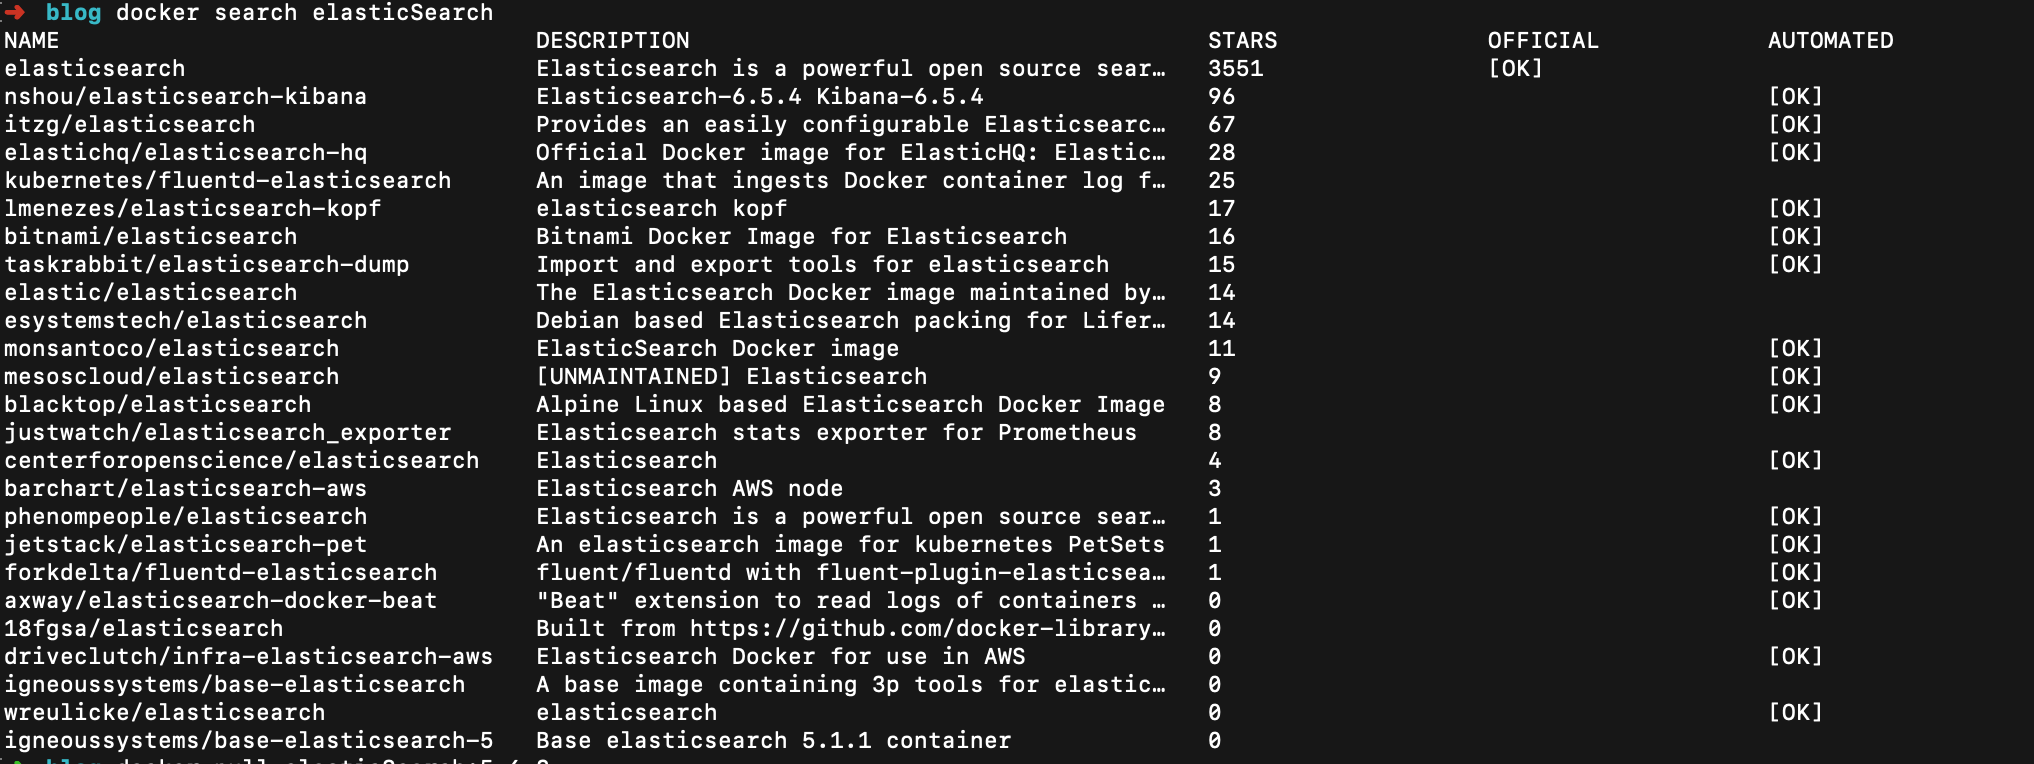
Task: Select the AUTOMATED column header
Action: pos(1830,41)
